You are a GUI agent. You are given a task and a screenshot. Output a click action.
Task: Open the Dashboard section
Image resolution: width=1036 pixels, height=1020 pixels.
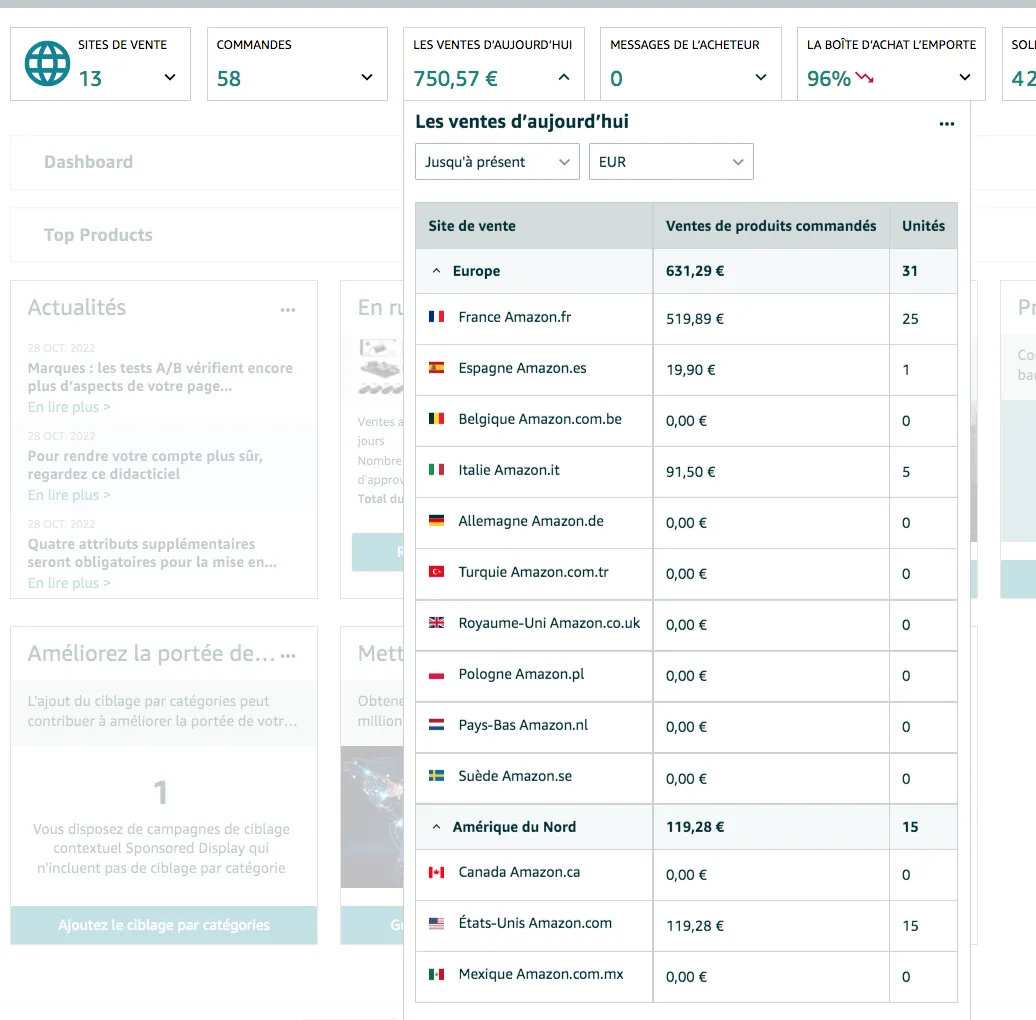point(89,162)
